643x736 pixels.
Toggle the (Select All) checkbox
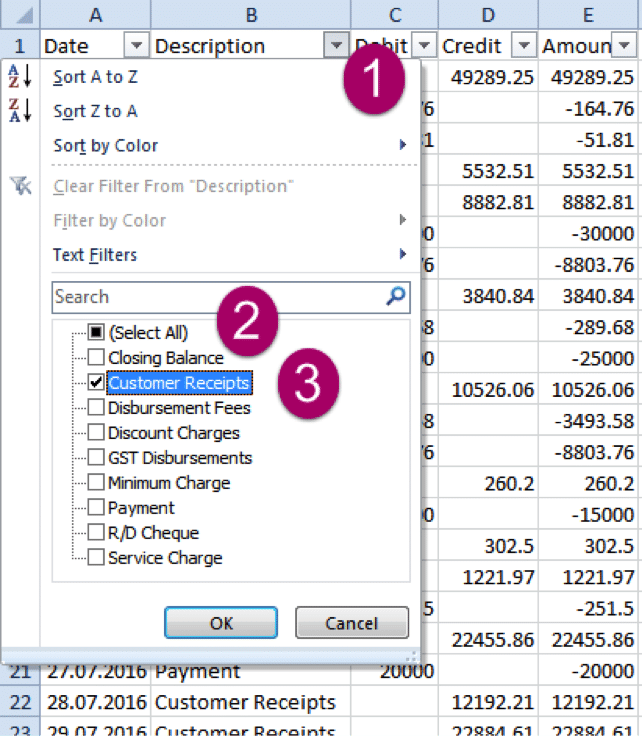pyautogui.click(x=96, y=333)
